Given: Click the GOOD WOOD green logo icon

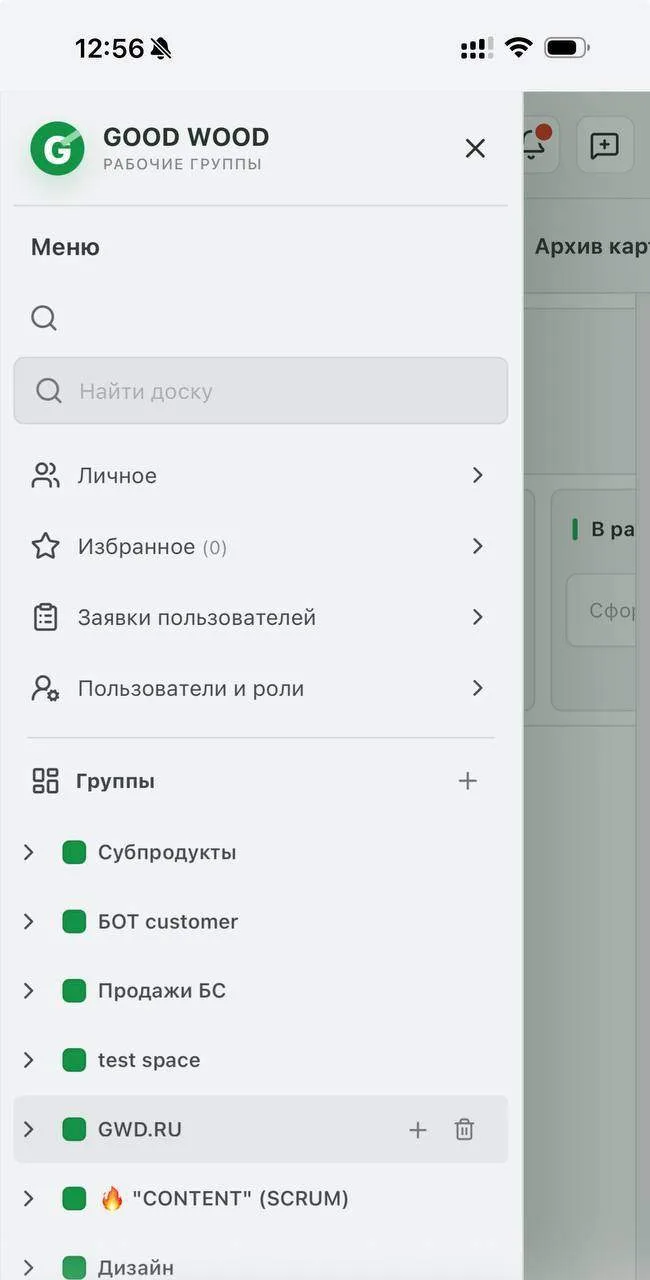Looking at the screenshot, I should point(57,149).
